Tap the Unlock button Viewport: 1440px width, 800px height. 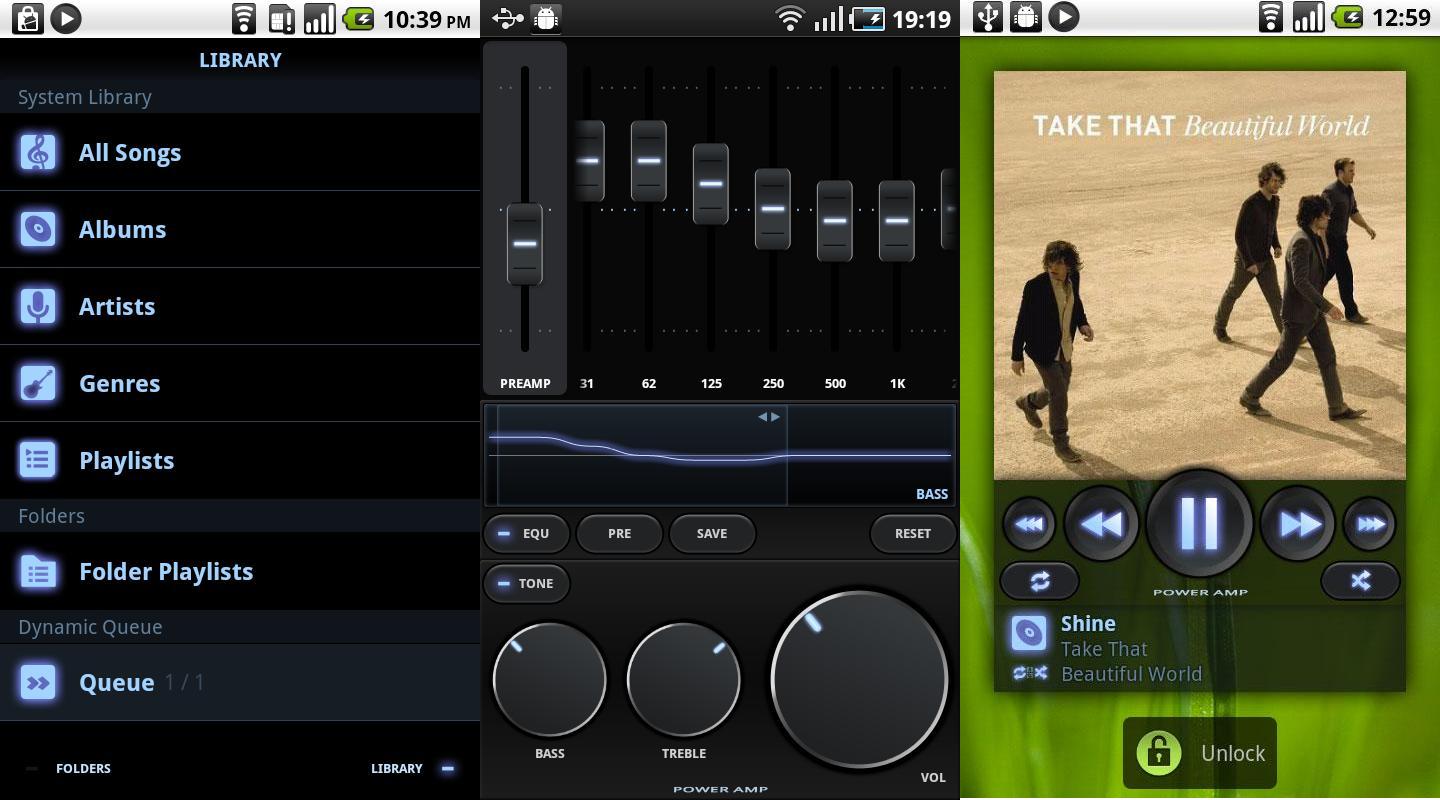tap(1200, 753)
